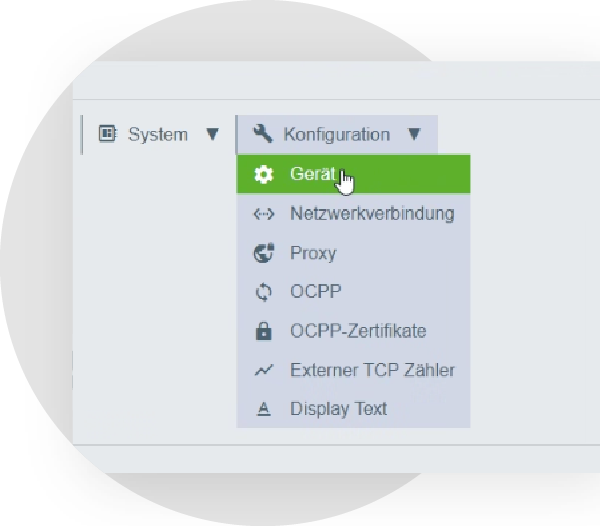Expand the System dropdown arrow
Image resolution: width=600 pixels, height=526 pixels.
point(211,134)
